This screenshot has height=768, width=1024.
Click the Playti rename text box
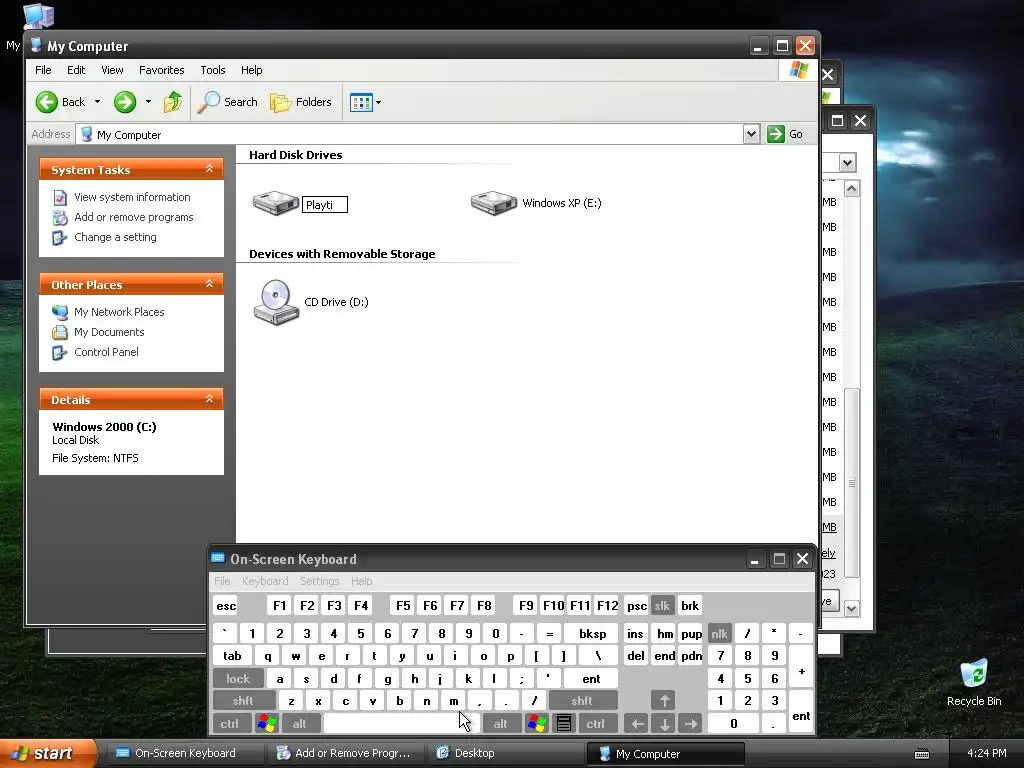tap(325, 204)
